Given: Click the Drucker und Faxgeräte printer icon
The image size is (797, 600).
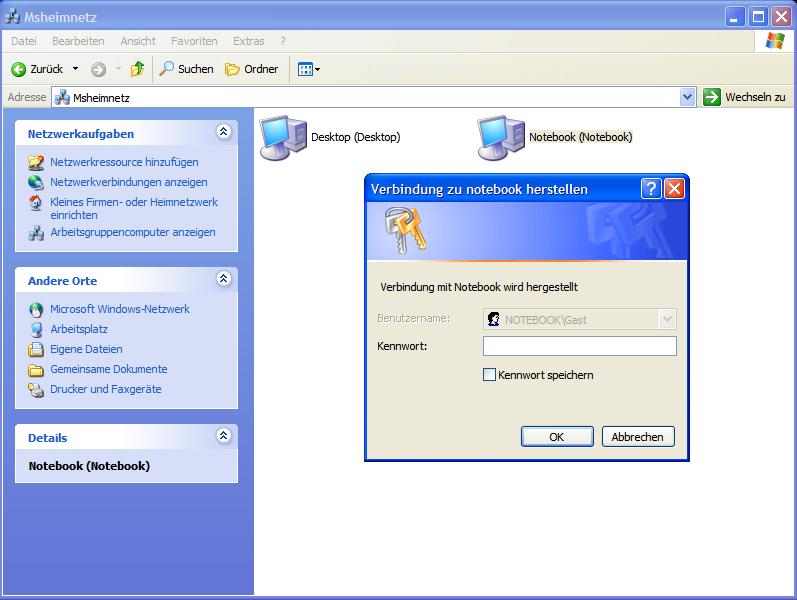Looking at the screenshot, I should [x=36, y=389].
